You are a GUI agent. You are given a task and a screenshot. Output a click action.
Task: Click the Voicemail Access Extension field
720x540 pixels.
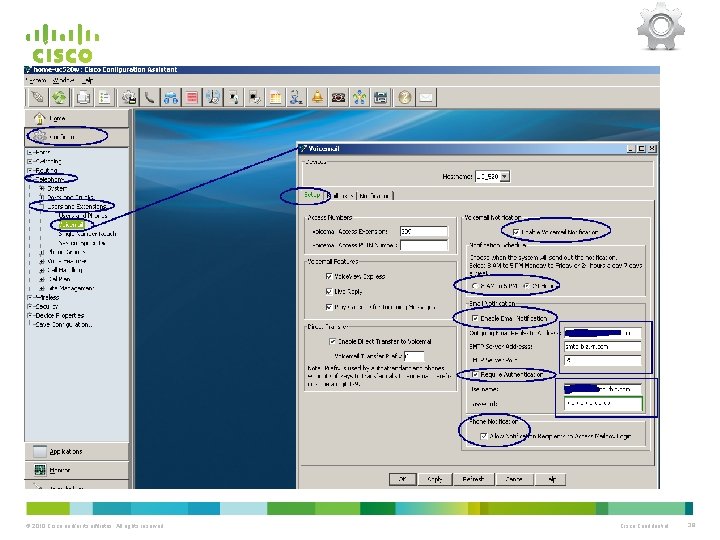(423, 232)
